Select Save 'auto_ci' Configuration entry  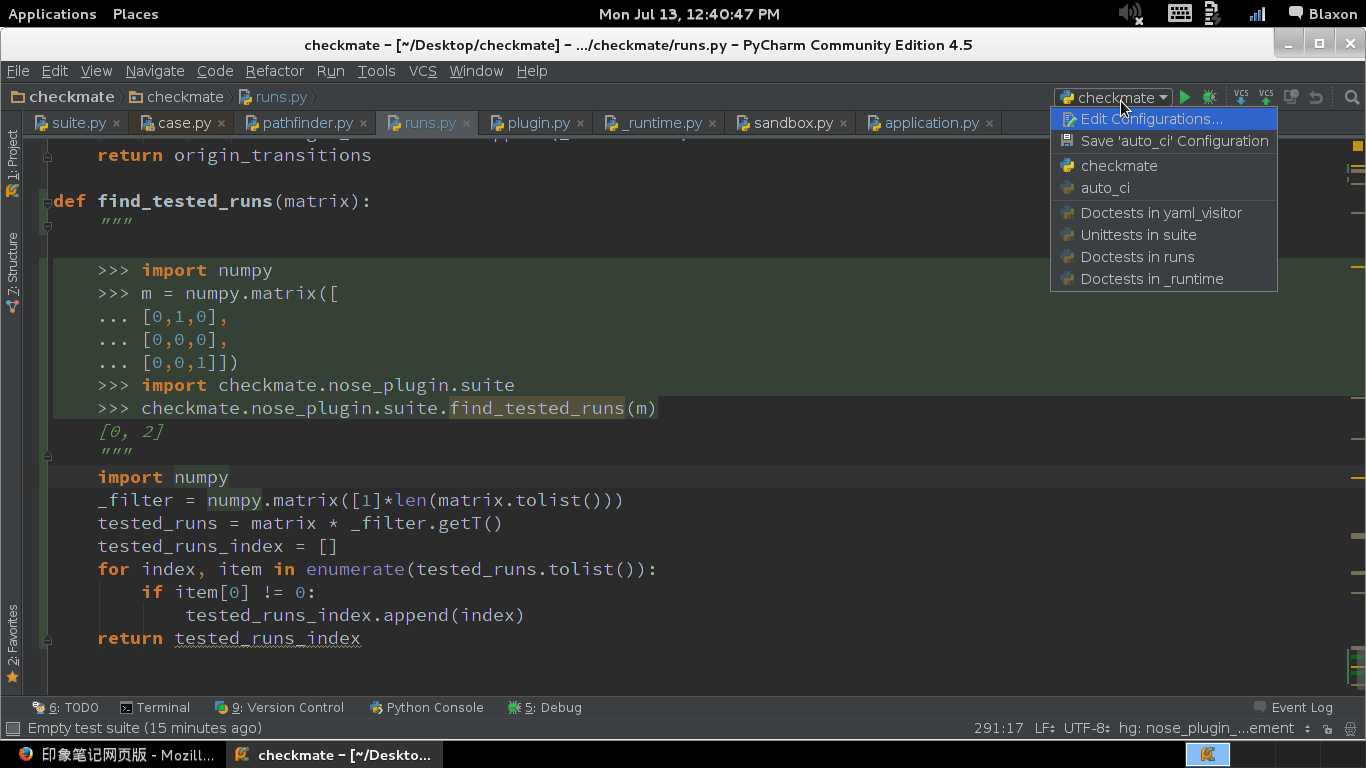1164,141
